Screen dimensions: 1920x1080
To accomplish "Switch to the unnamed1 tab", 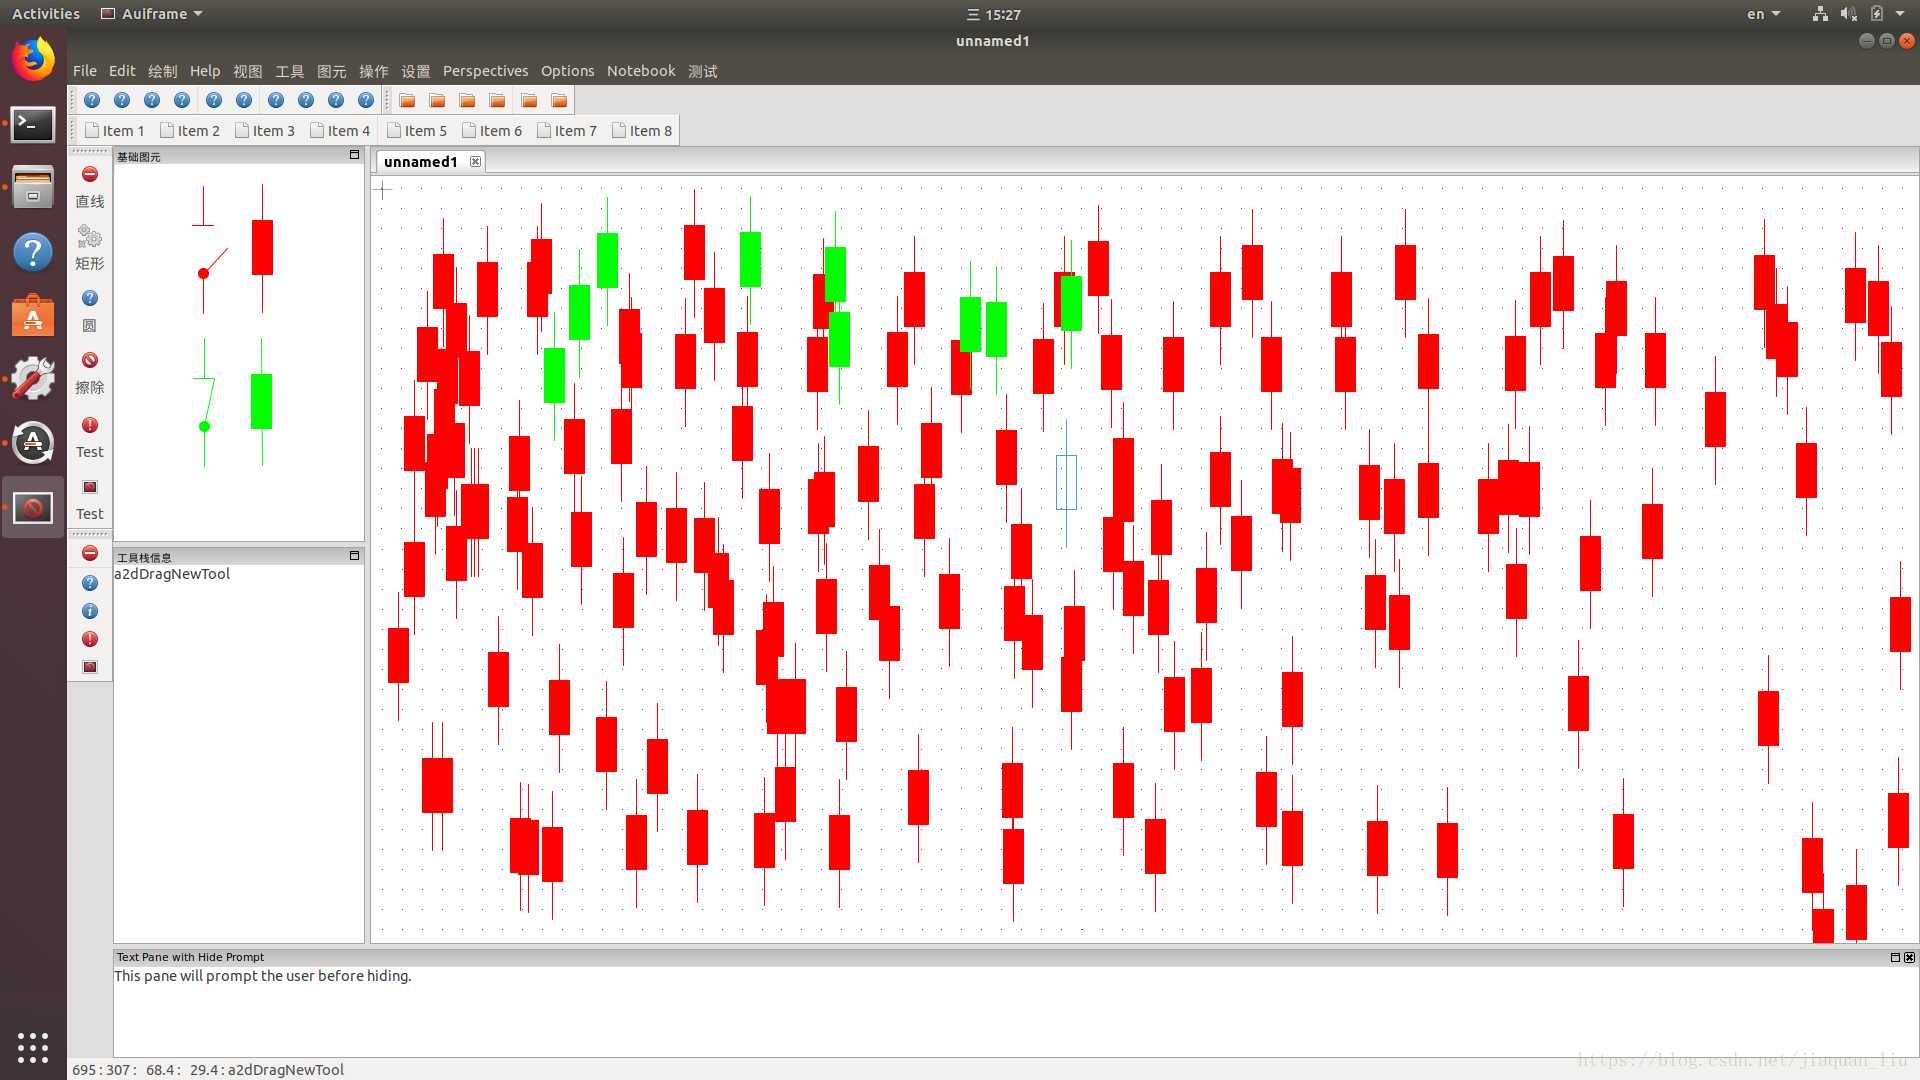I will [x=420, y=161].
